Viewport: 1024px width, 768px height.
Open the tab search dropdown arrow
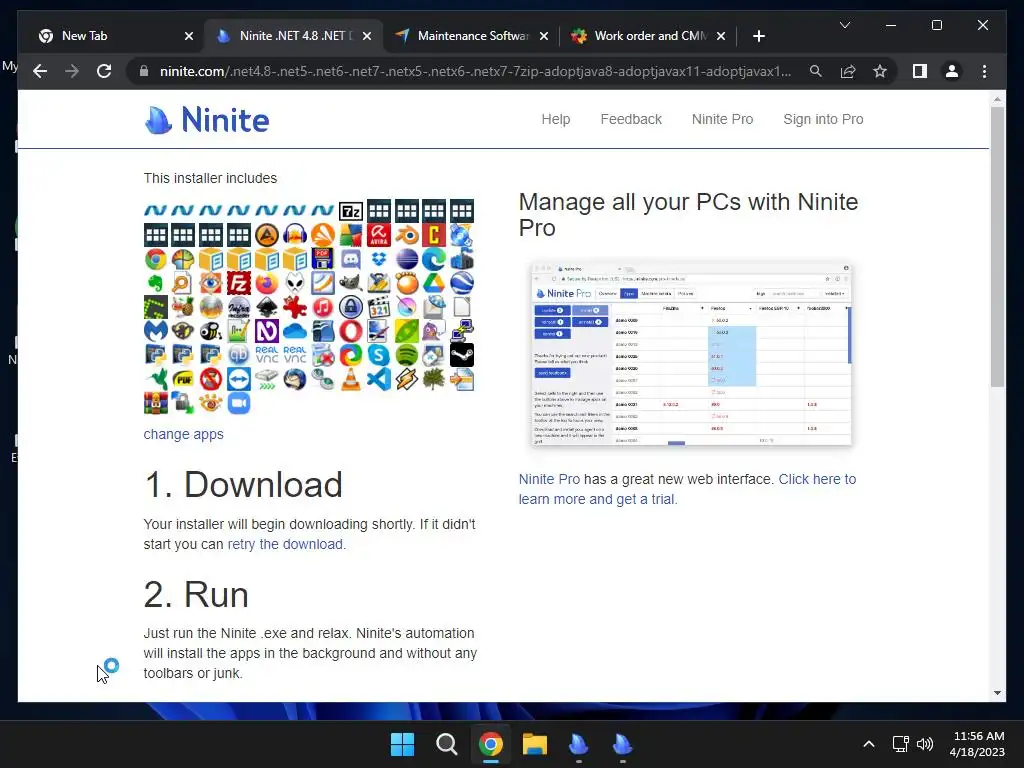(x=844, y=25)
